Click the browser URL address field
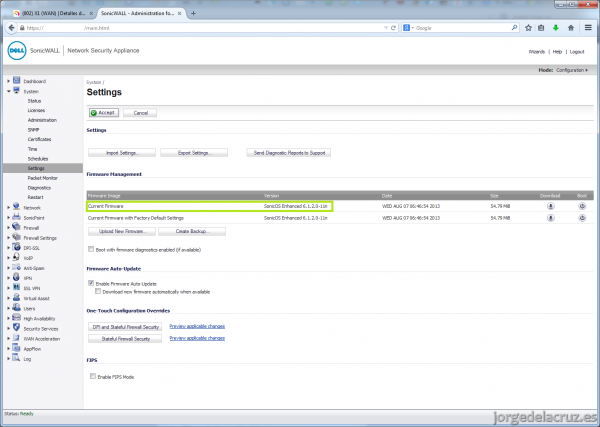Viewport: 600px width, 427px height. pos(205,28)
